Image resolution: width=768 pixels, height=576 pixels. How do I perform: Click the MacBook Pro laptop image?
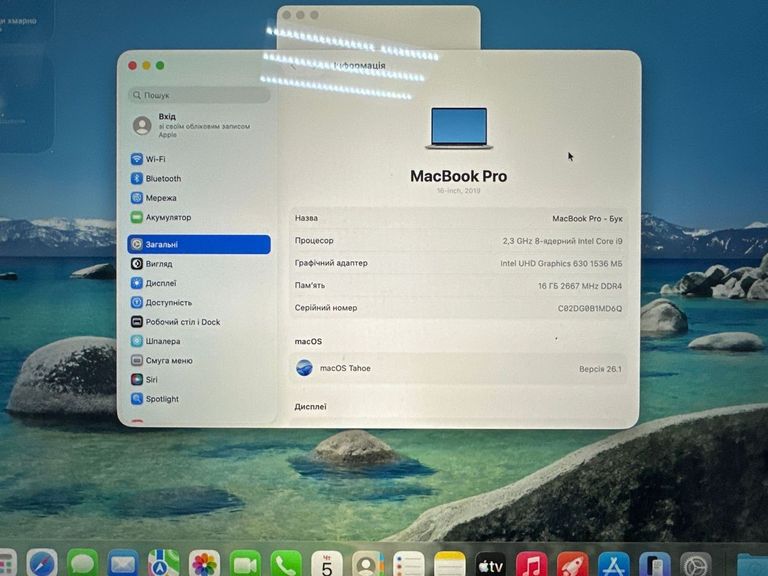pyautogui.click(x=459, y=128)
